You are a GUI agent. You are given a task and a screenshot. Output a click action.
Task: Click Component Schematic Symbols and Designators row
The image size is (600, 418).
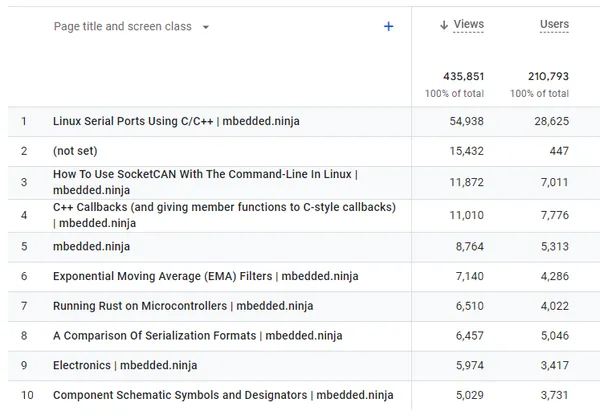tap(223, 395)
